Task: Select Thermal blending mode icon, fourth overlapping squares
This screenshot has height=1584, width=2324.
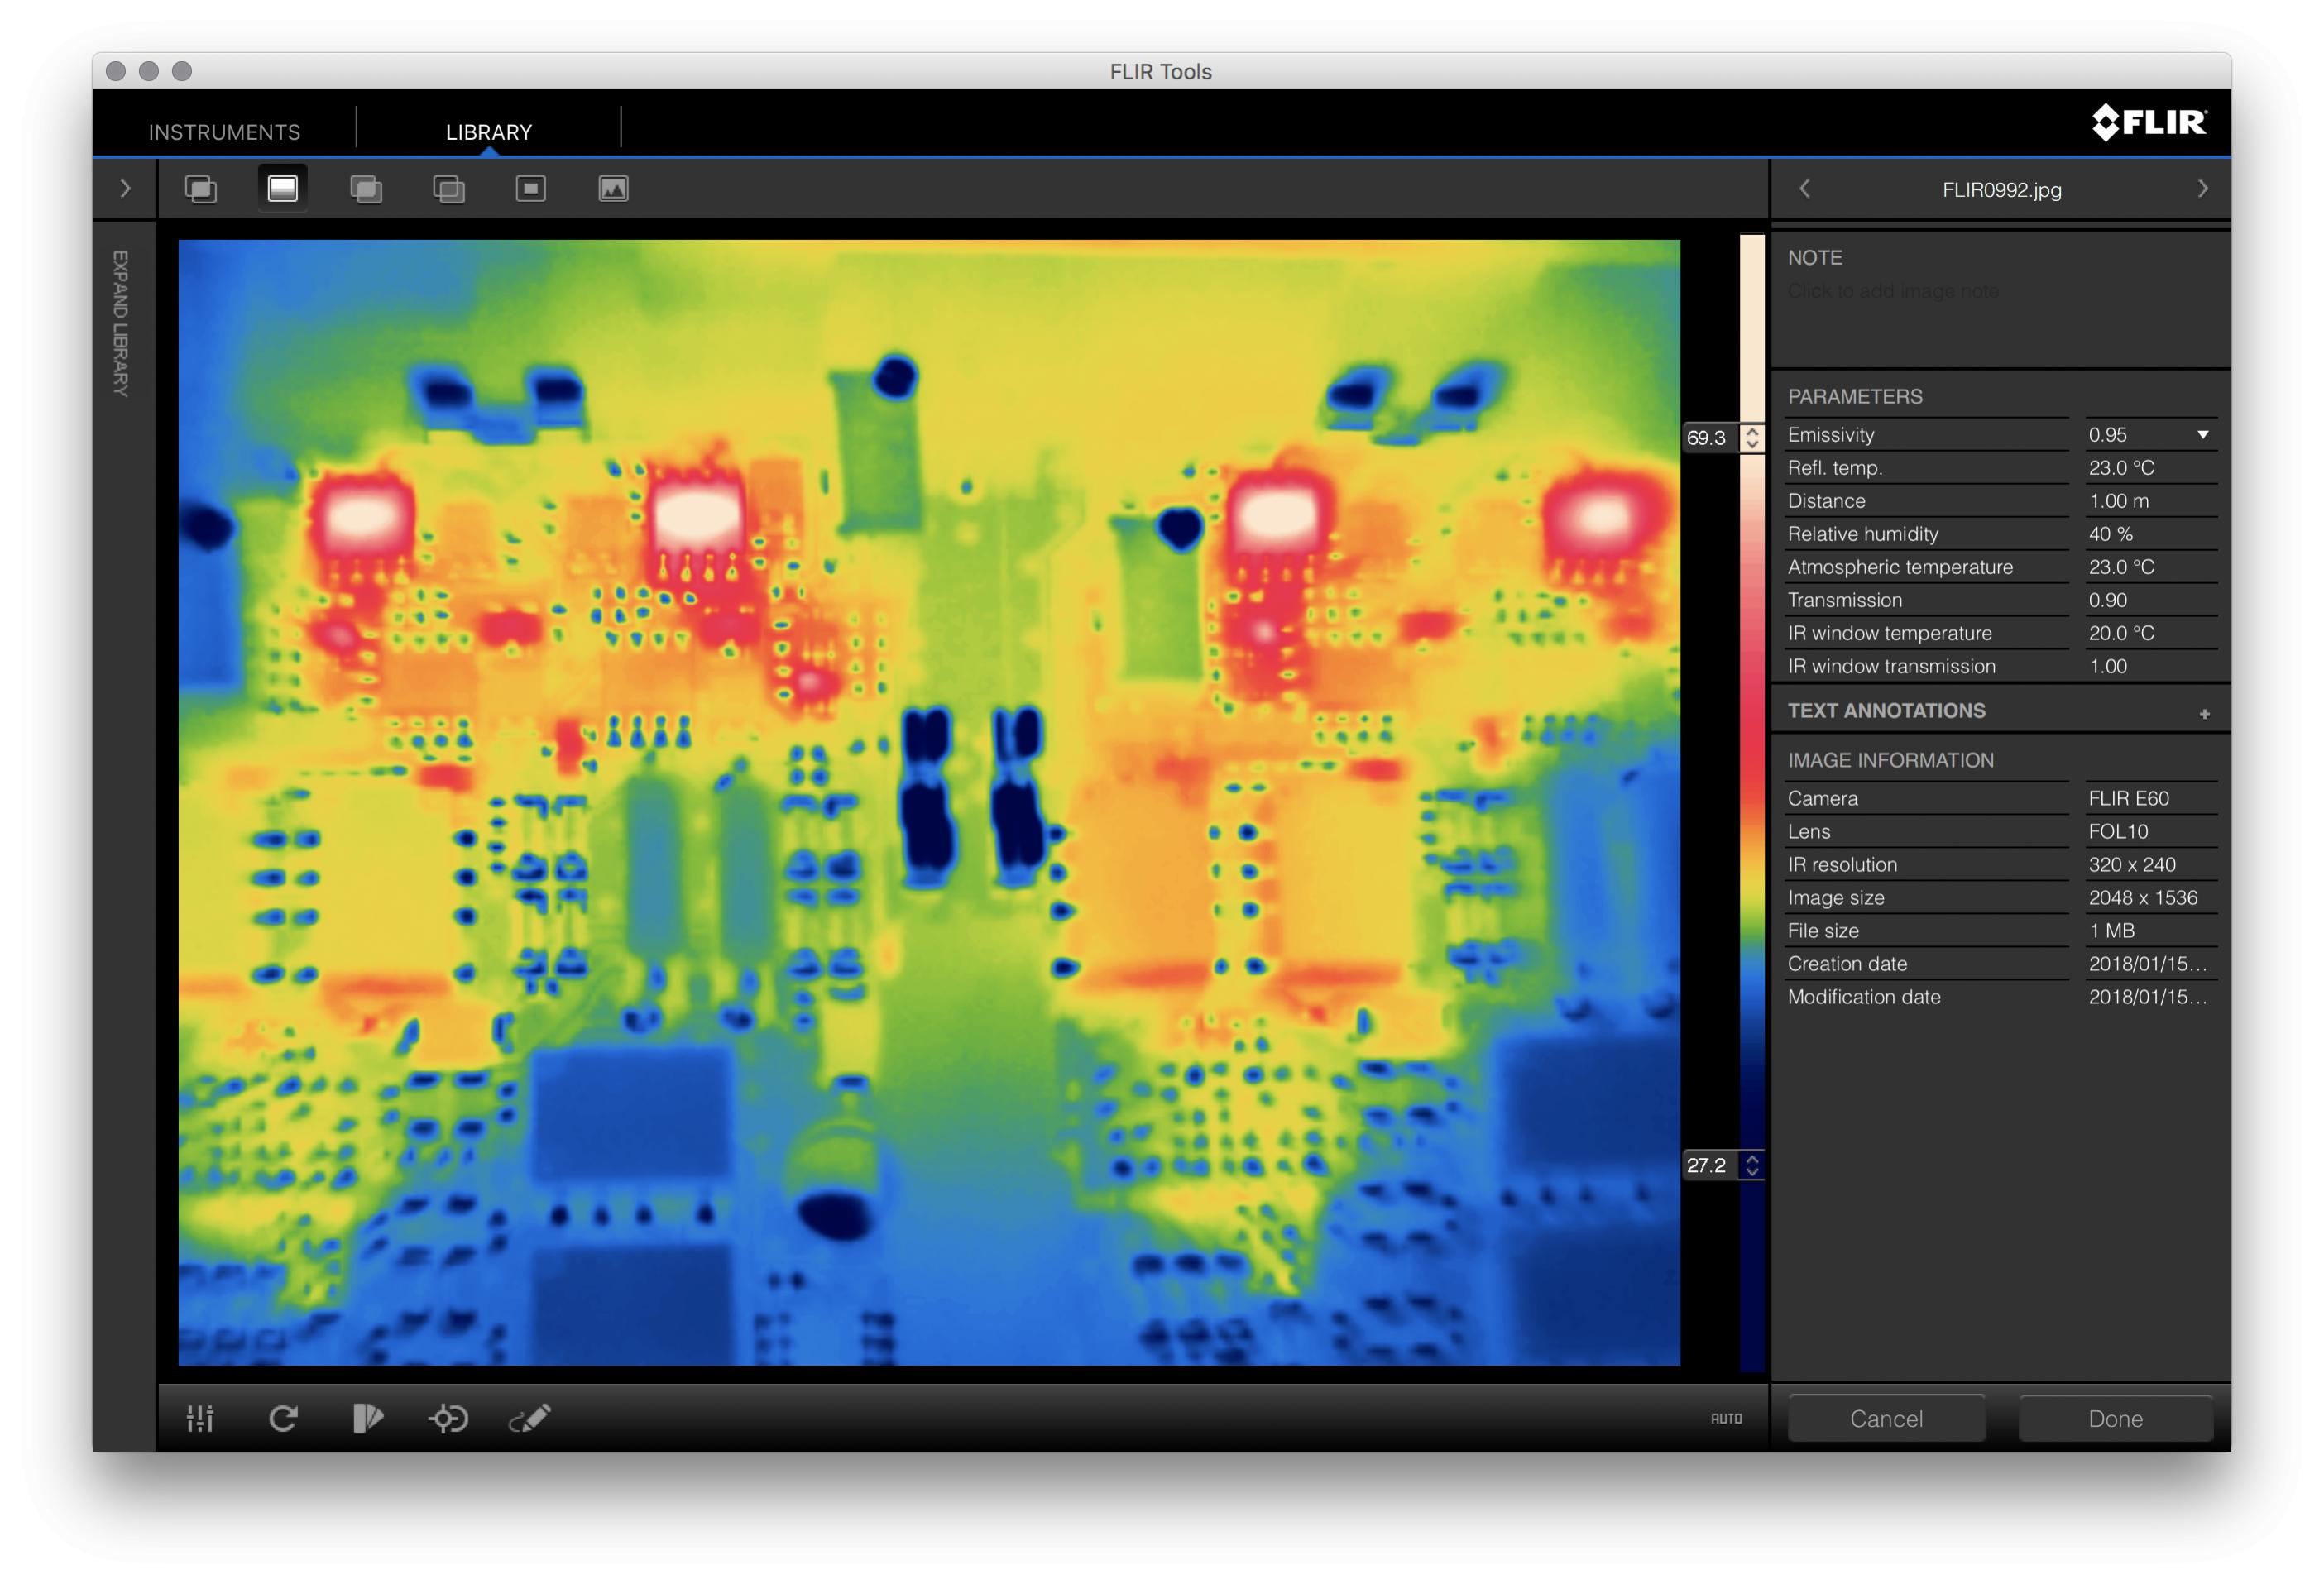Action: click(448, 189)
